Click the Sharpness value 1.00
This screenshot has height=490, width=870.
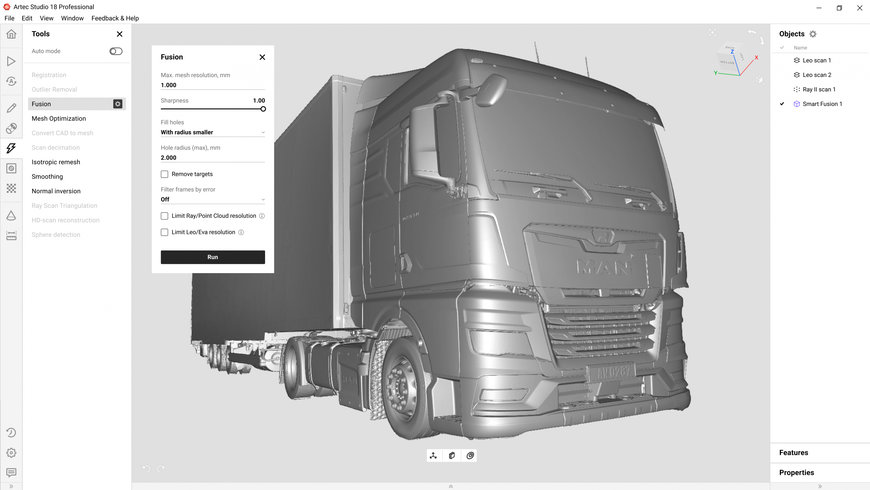259,100
